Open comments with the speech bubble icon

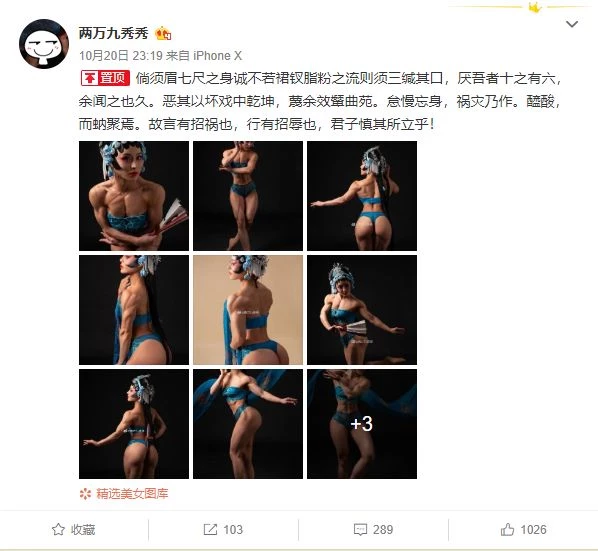(x=360, y=529)
